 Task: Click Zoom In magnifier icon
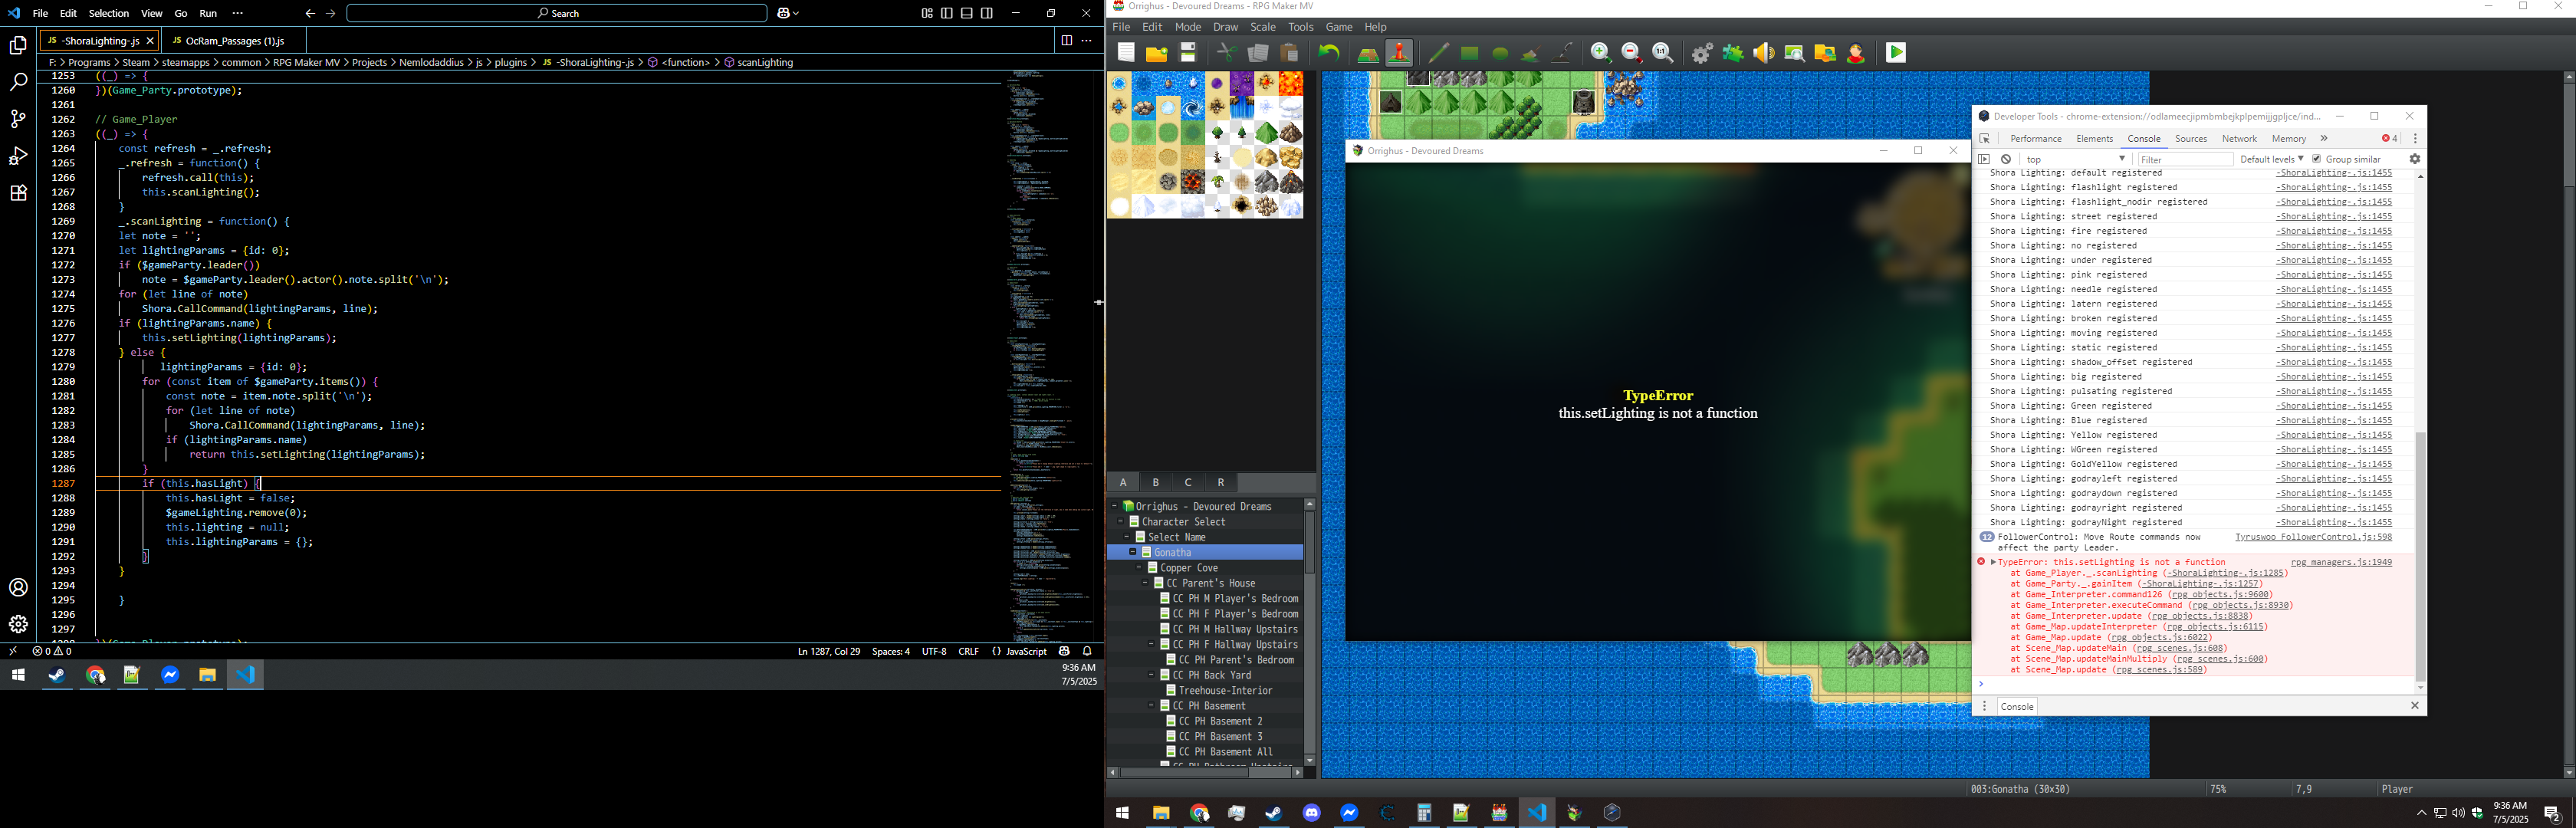[x=1601, y=53]
